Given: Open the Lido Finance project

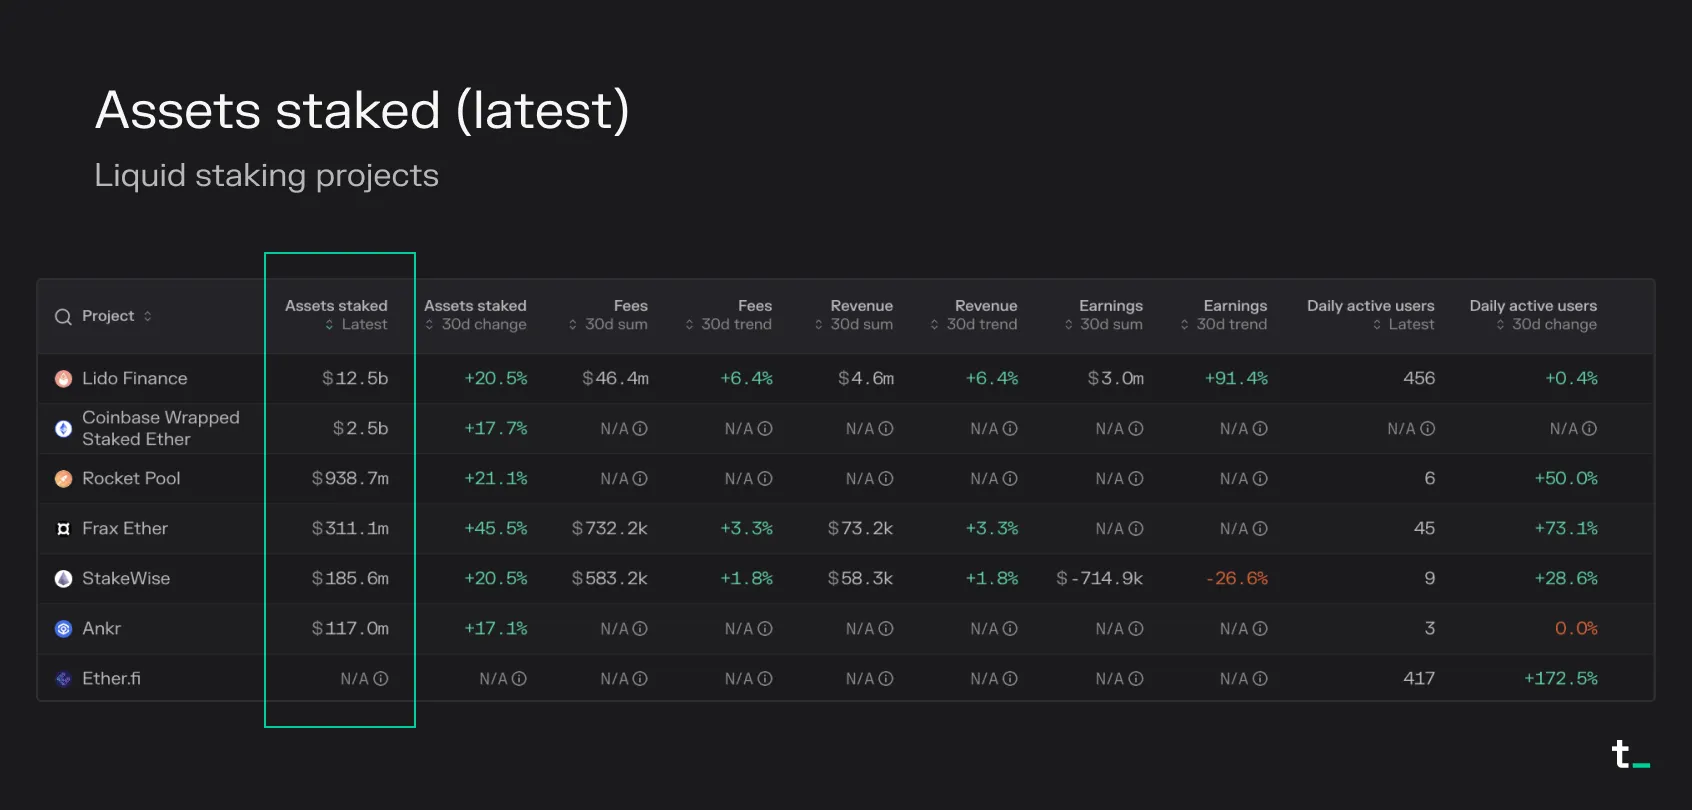Looking at the screenshot, I should [135, 379].
